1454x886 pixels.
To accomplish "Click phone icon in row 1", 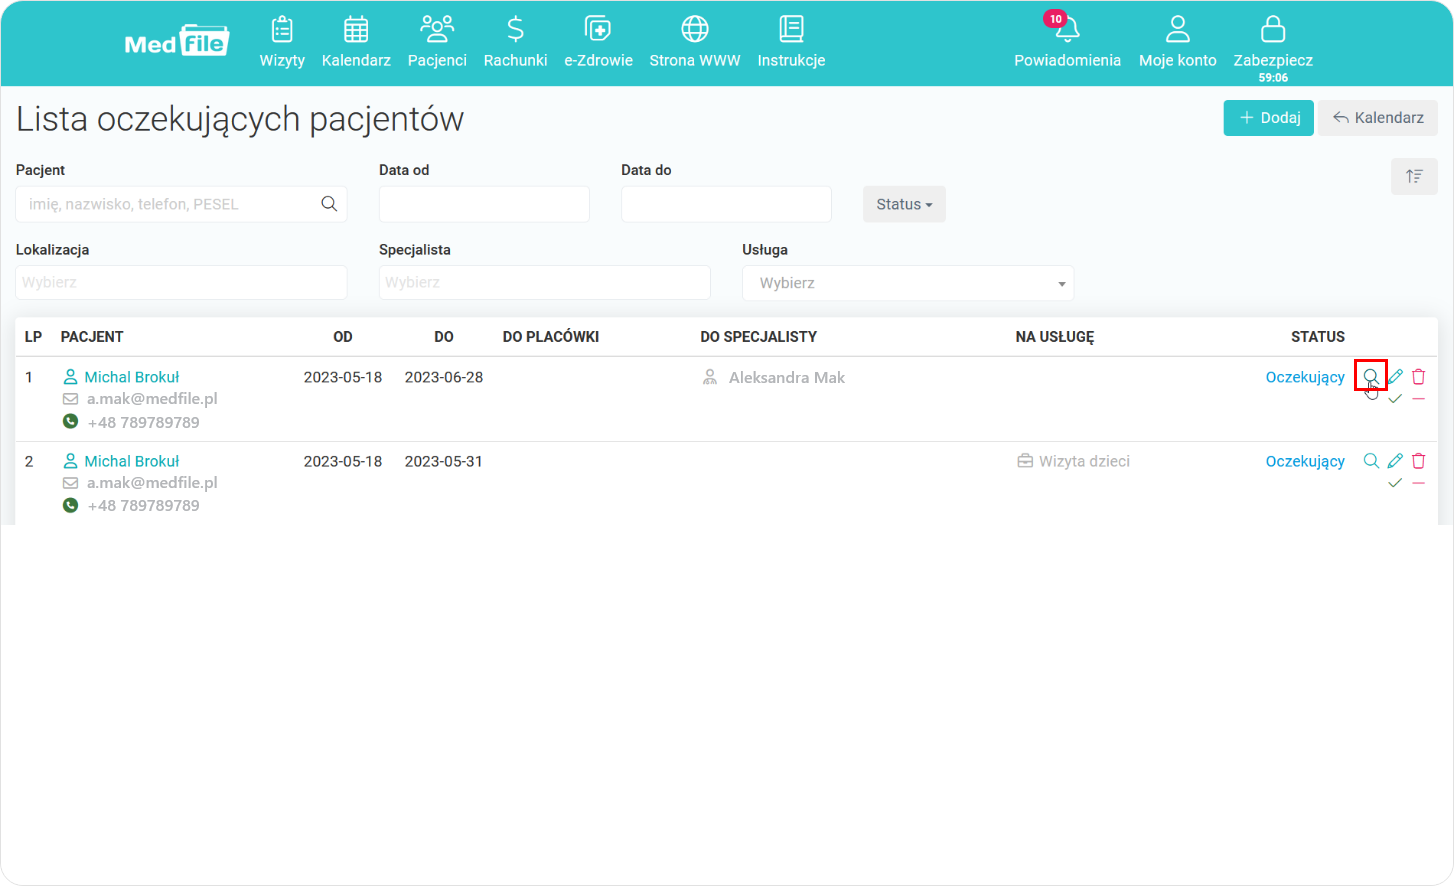I will pyautogui.click(x=70, y=422).
